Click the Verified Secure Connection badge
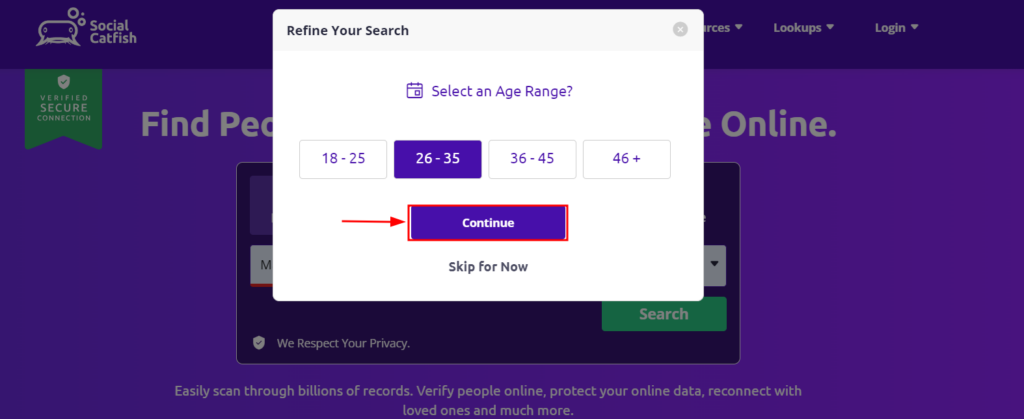 click(63, 108)
